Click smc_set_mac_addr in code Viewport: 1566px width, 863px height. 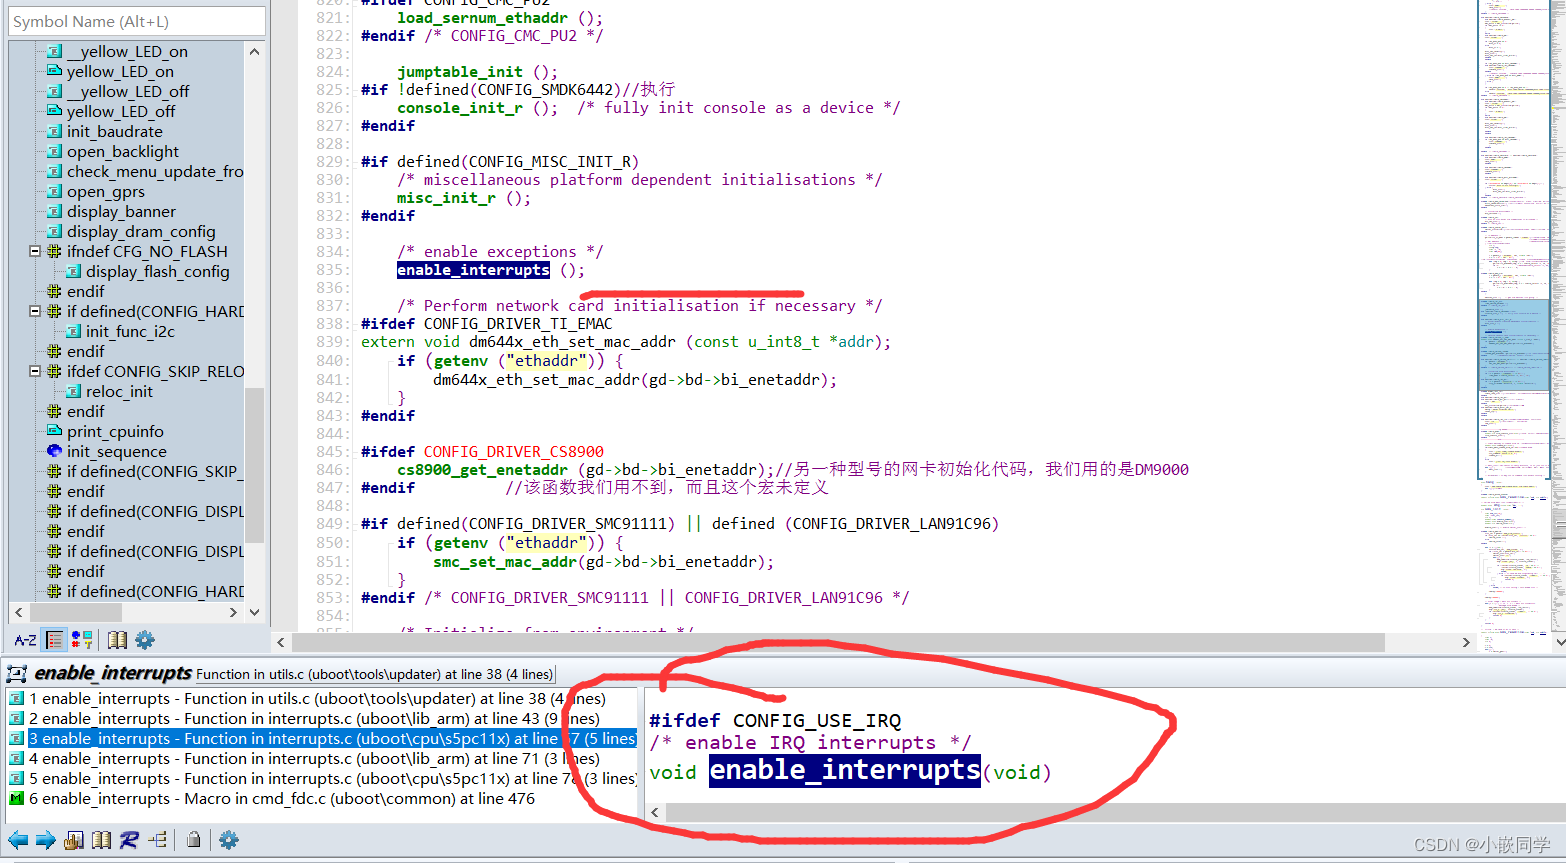505,562
